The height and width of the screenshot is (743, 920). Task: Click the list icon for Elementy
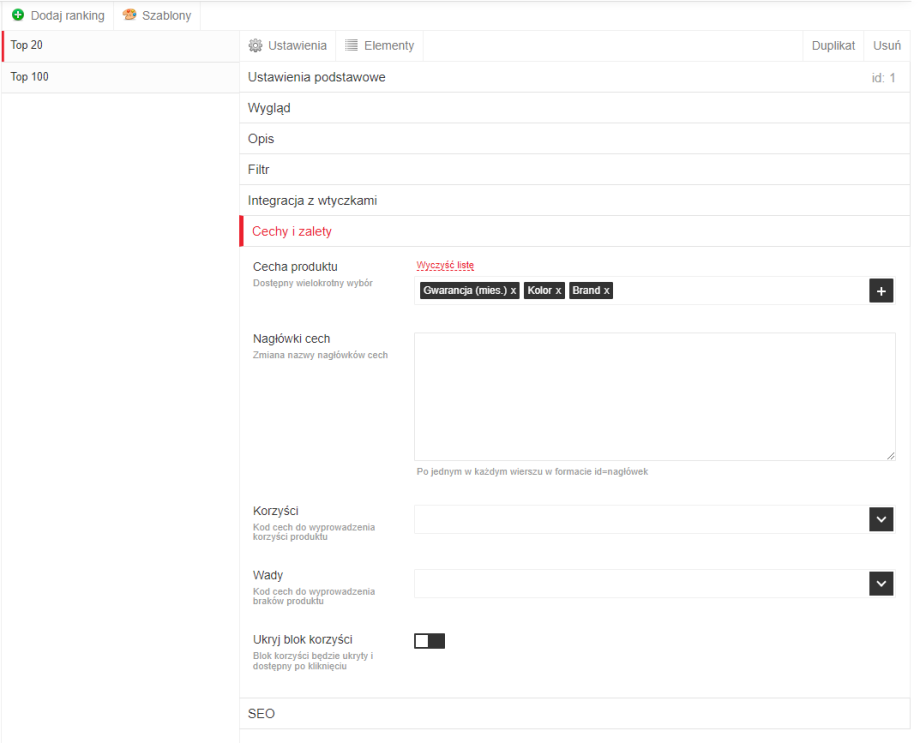tap(351, 46)
